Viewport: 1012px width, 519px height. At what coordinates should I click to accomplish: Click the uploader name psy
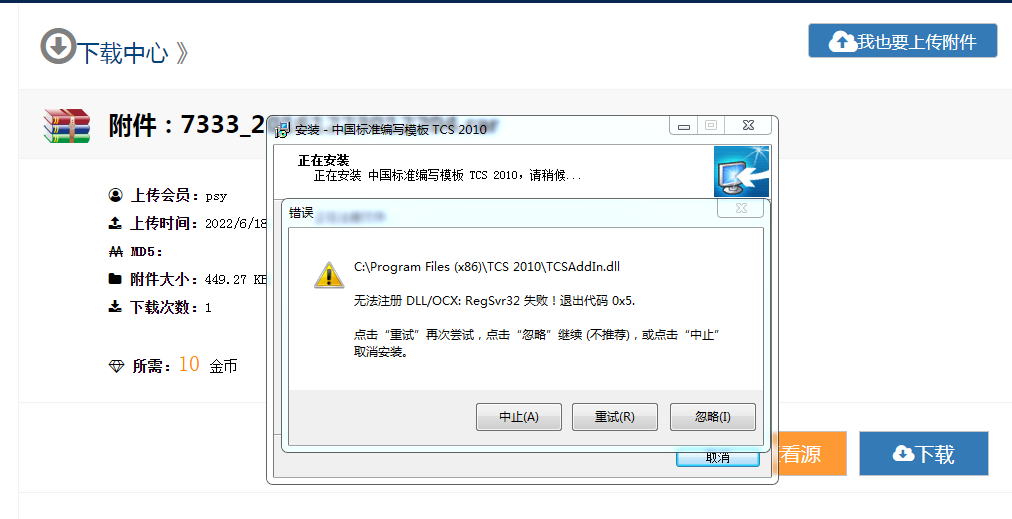216,195
